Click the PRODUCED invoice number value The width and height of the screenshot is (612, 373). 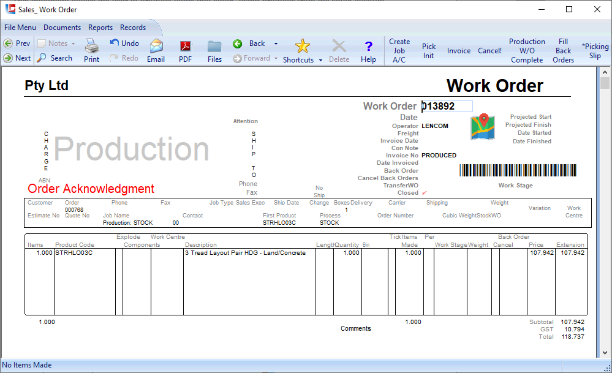[x=439, y=155]
